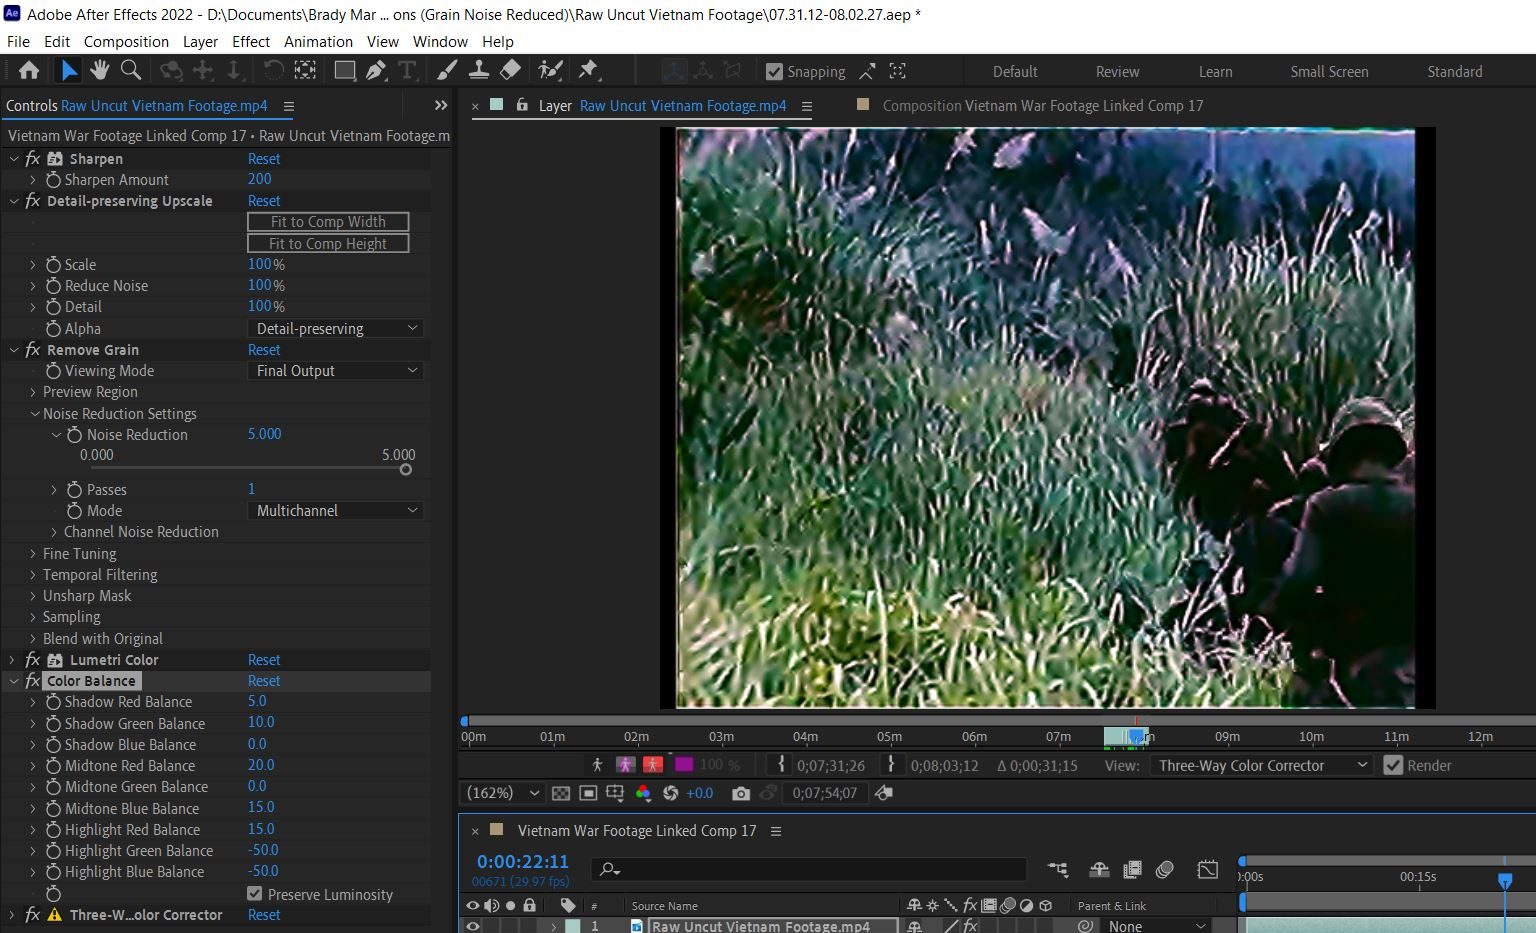This screenshot has height=933, width=1536.
Task: Click the magenta overlay color swatch
Action: pyautogui.click(x=684, y=765)
